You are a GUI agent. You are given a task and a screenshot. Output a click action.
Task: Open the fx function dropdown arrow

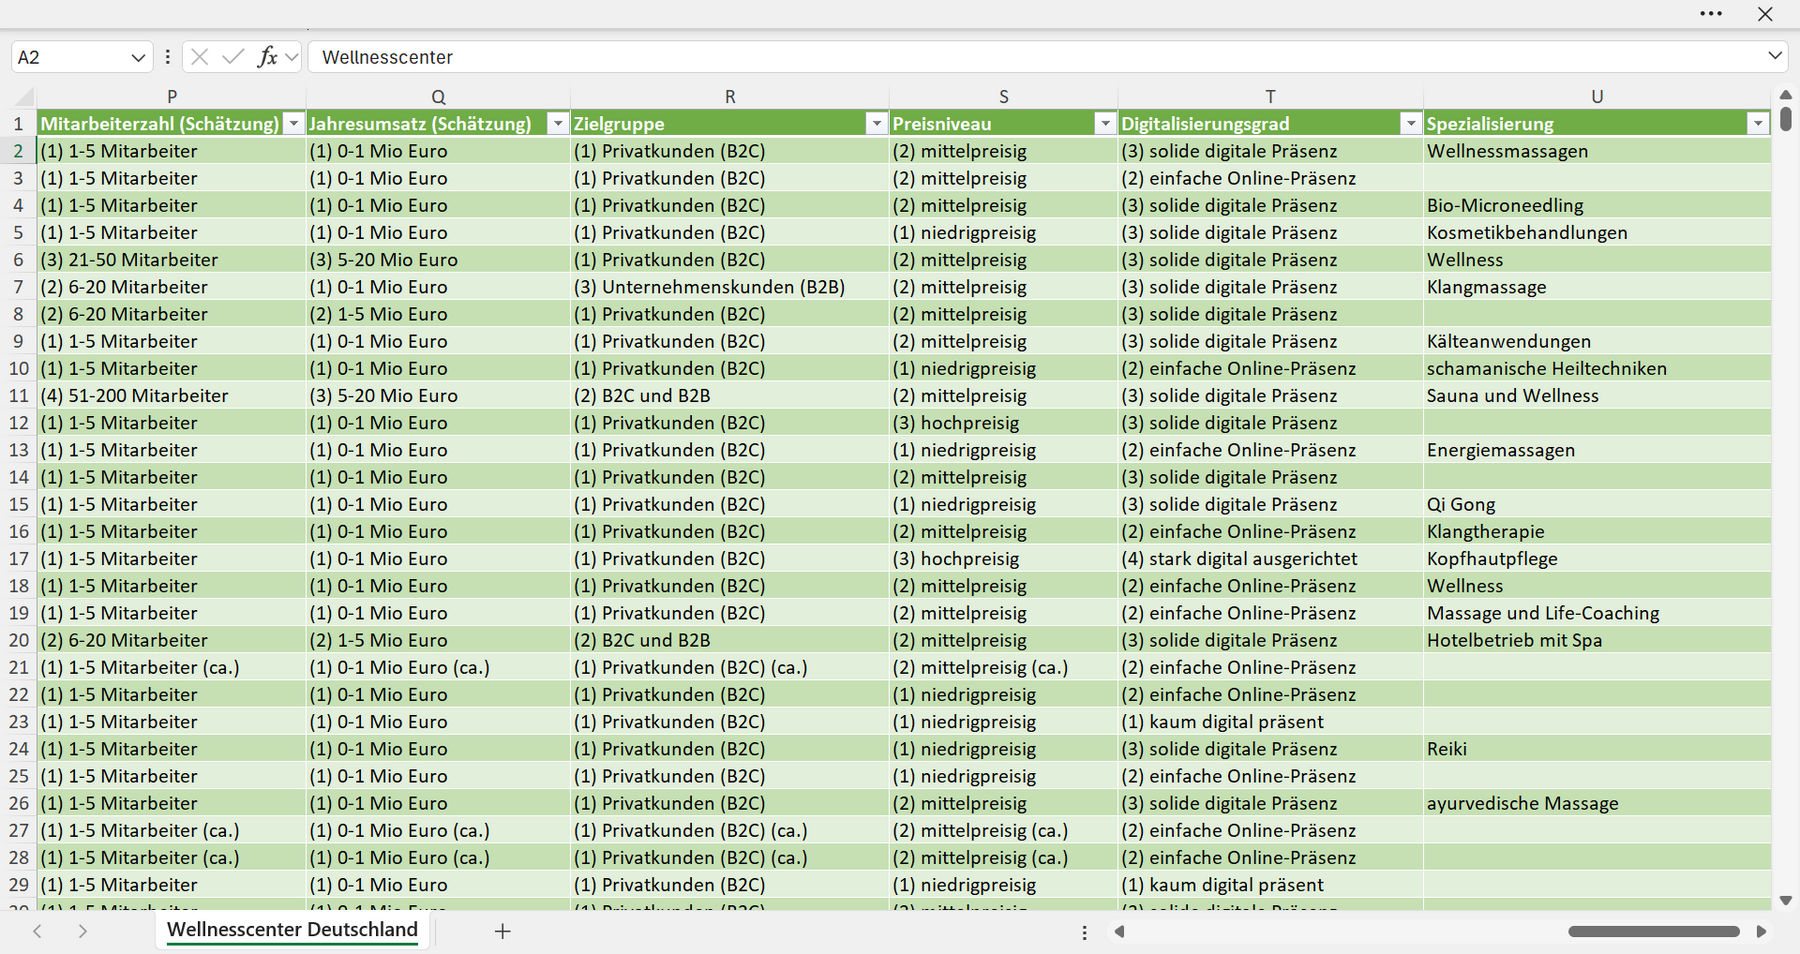(x=291, y=57)
